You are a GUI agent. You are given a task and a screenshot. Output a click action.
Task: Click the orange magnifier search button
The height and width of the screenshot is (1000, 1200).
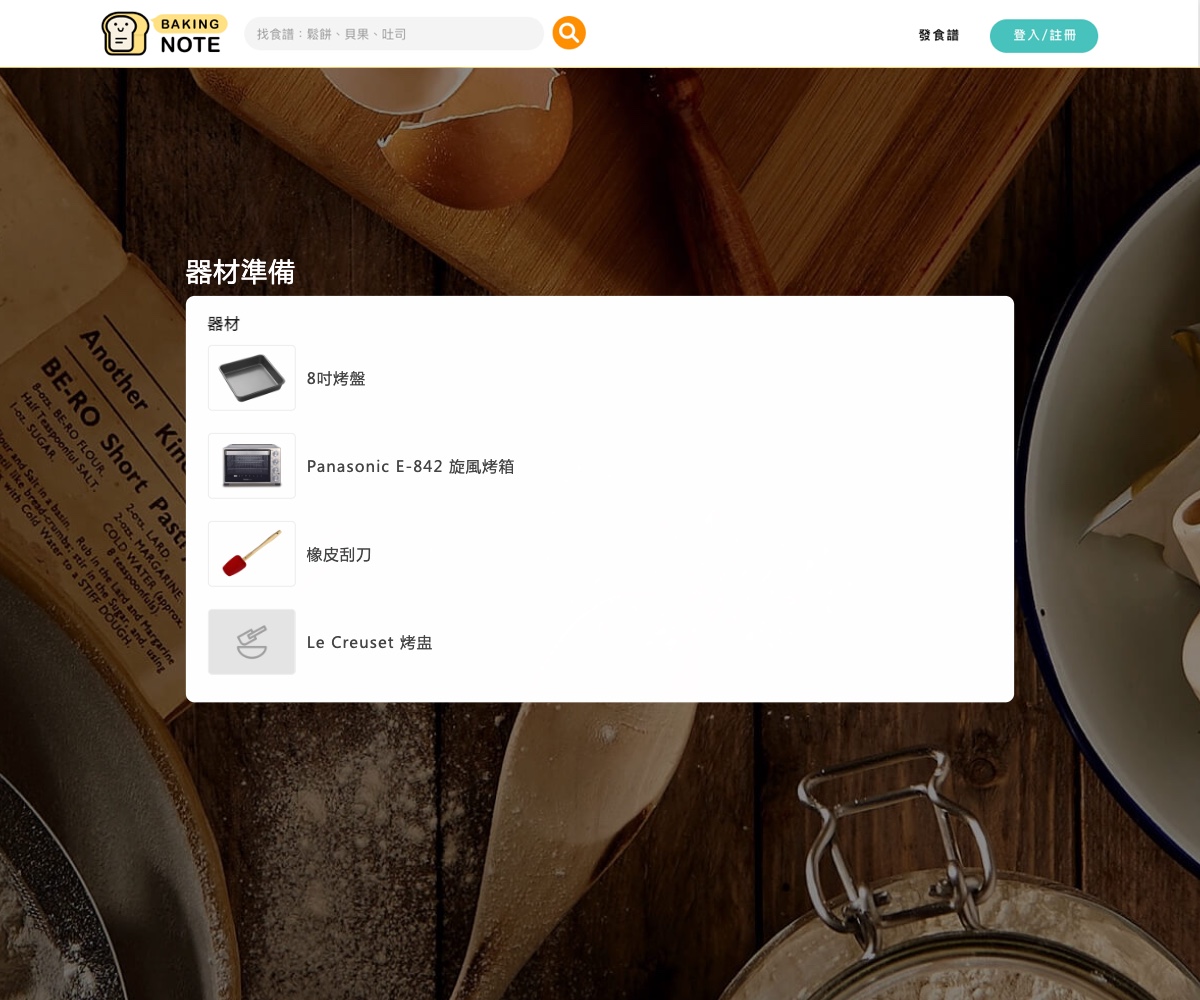click(x=569, y=33)
